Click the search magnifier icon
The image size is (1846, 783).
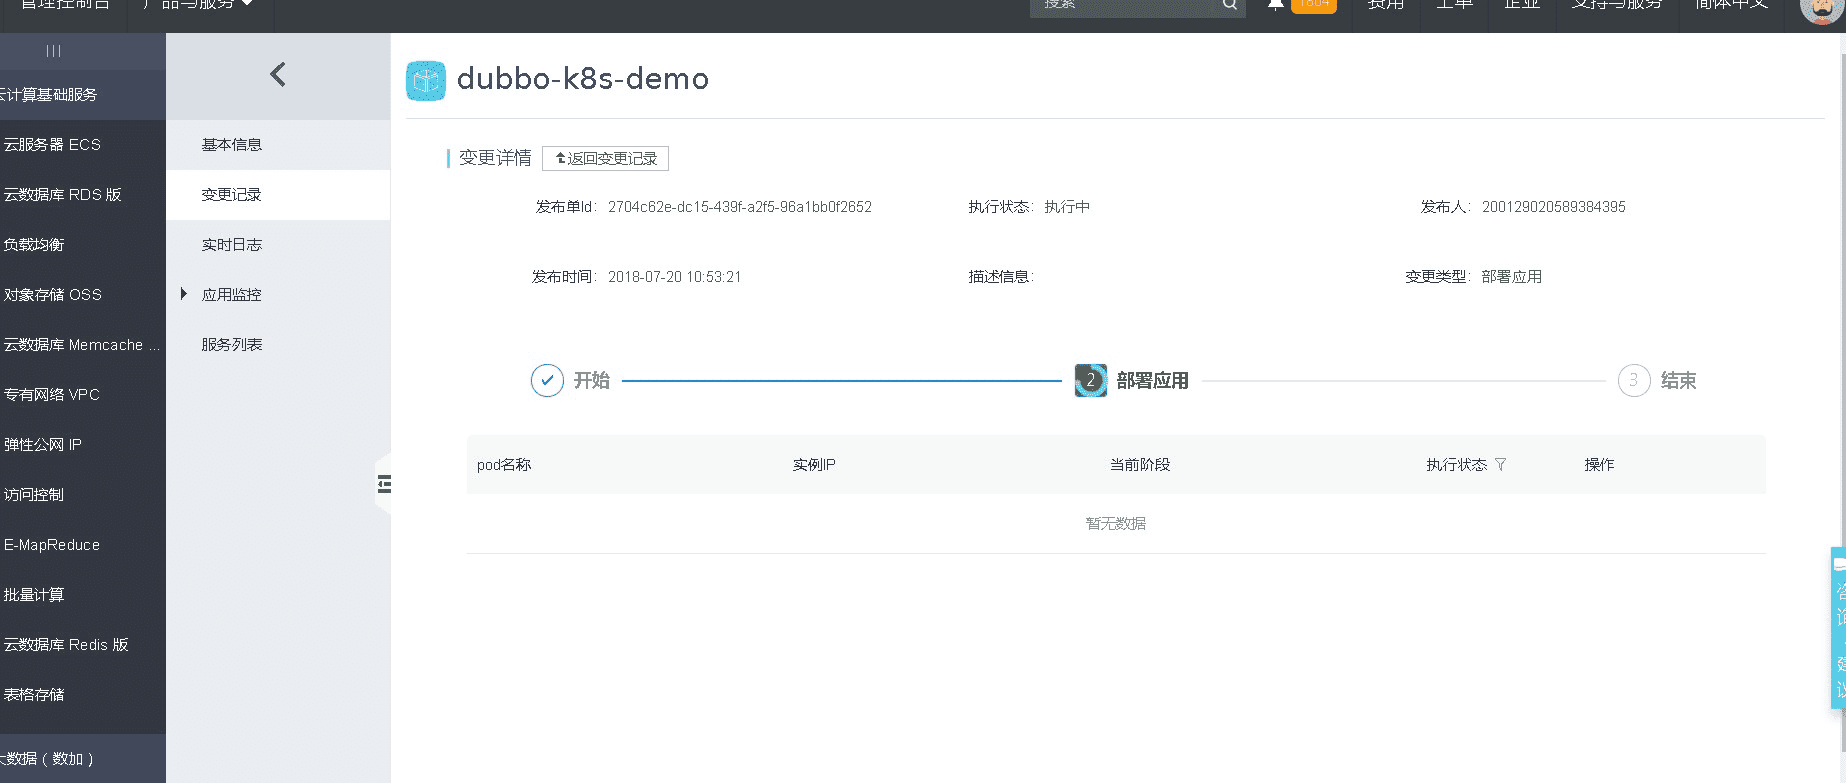(1230, 5)
